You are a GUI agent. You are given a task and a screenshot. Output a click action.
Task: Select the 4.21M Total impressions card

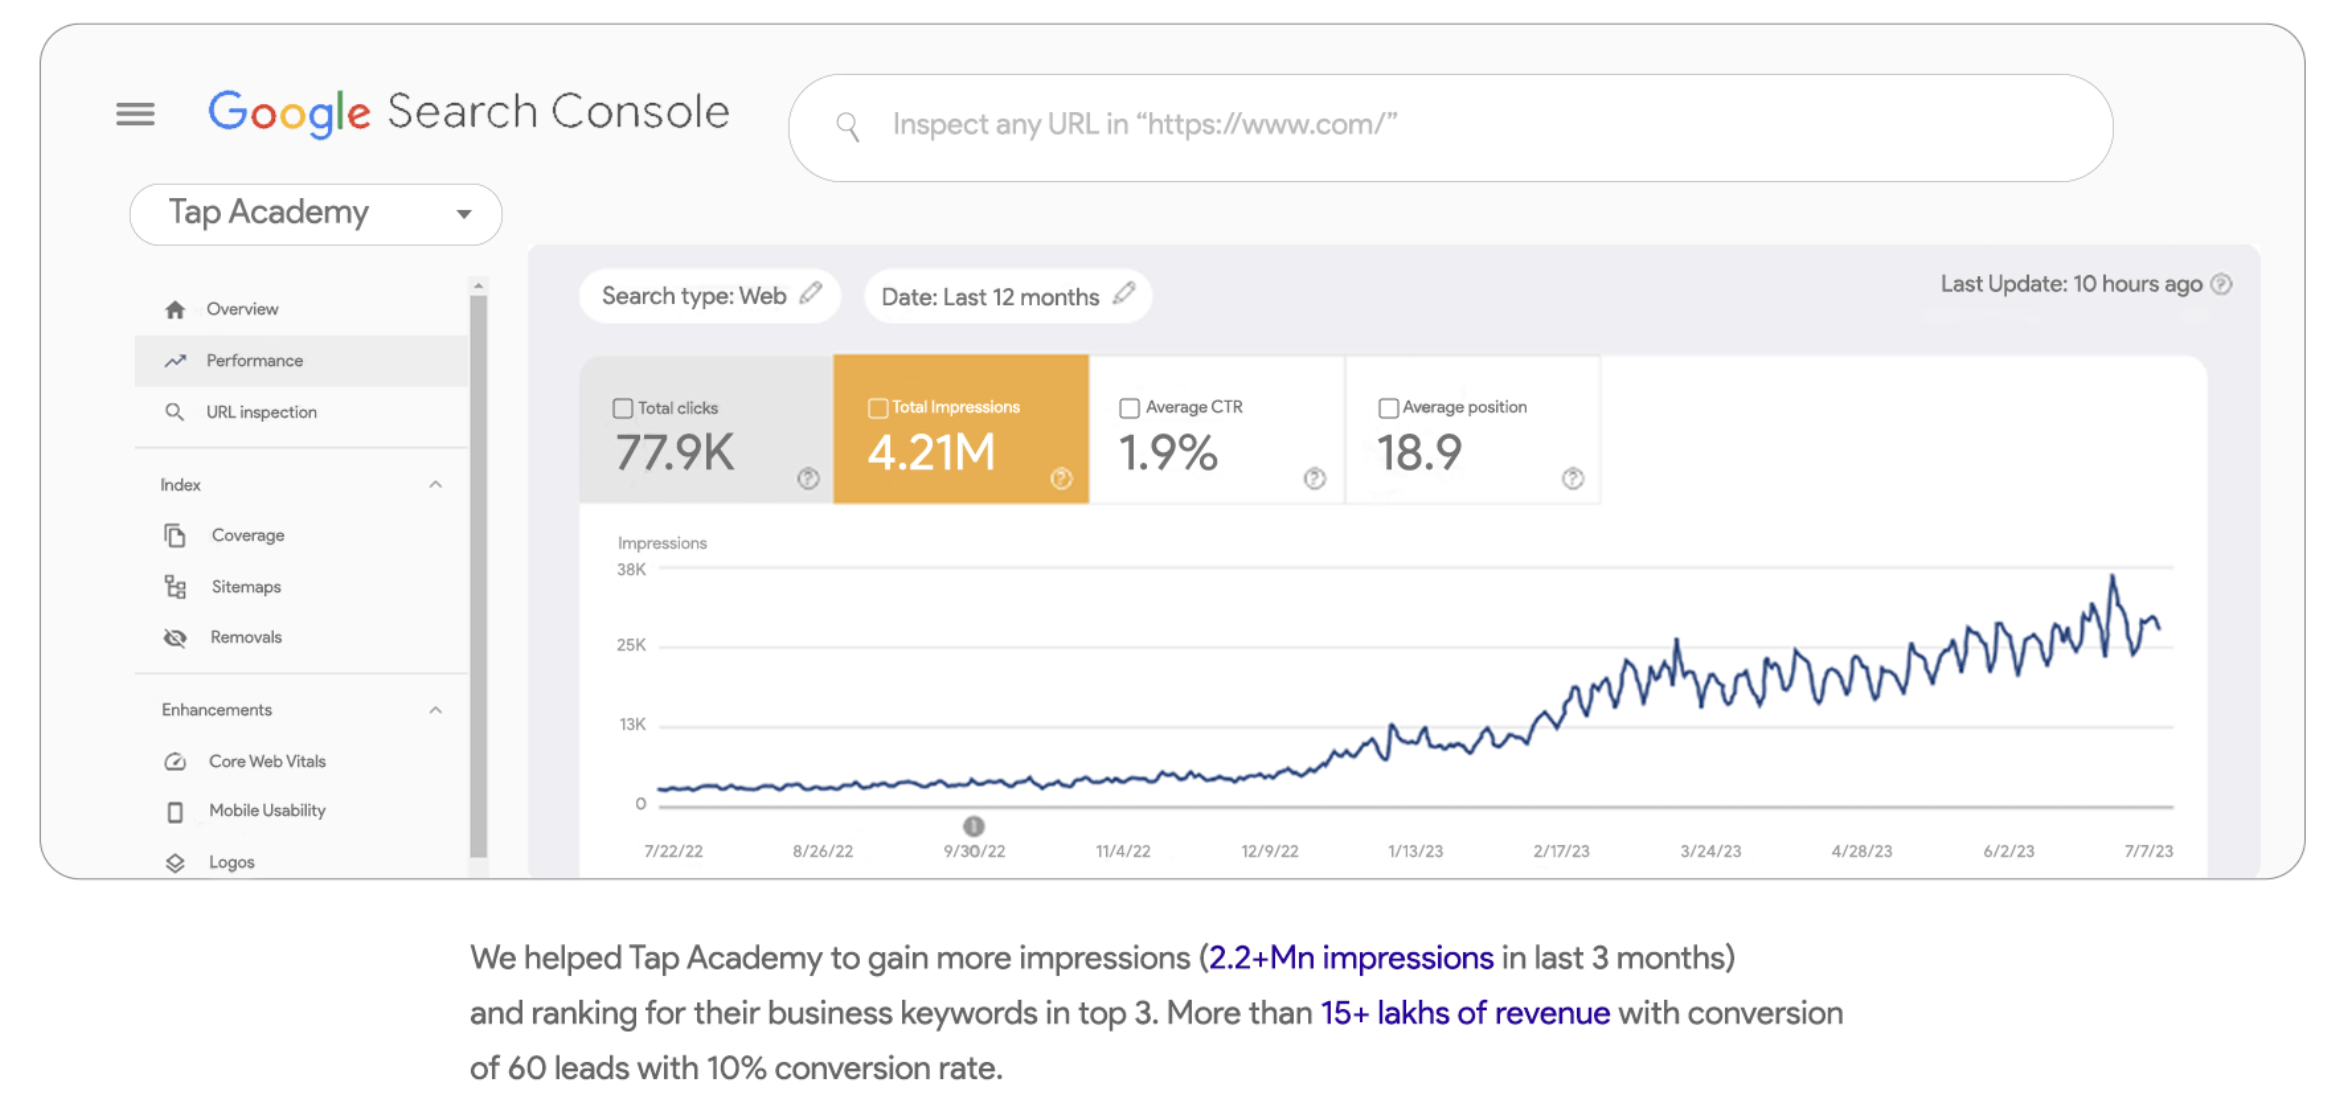[961, 429]
